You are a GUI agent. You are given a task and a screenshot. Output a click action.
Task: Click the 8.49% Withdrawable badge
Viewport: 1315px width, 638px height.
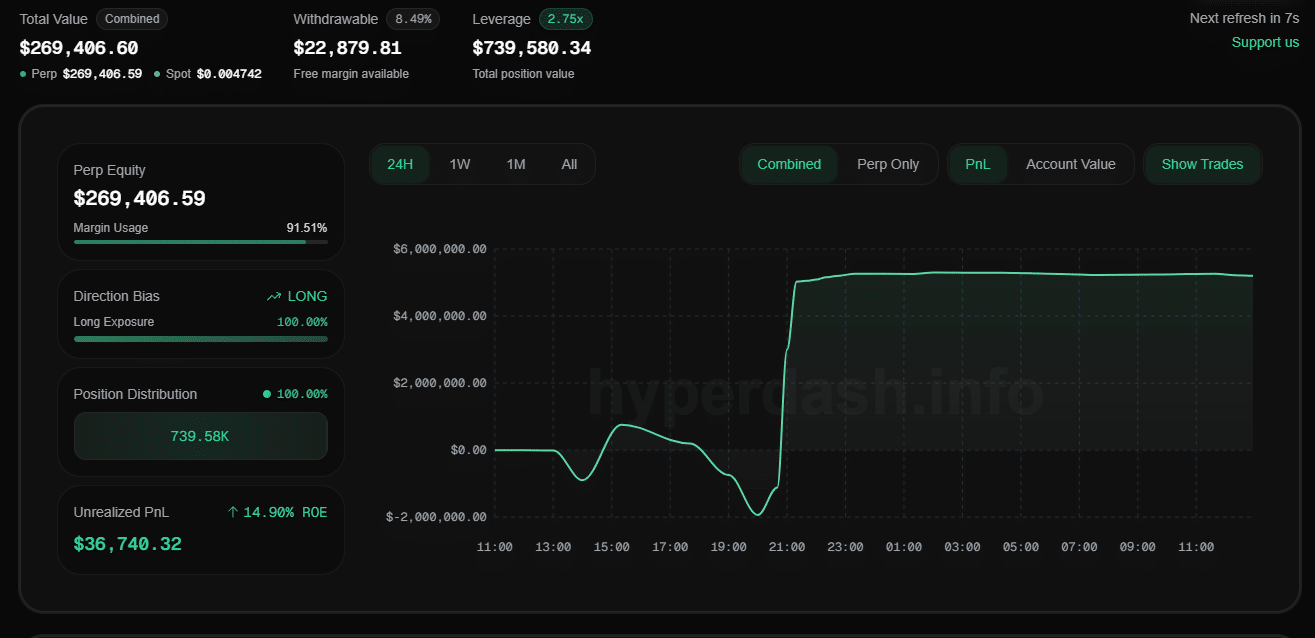tap(413, 19)
